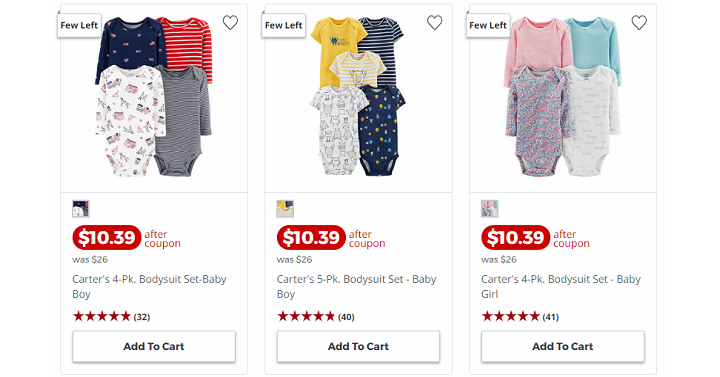View product image of pink and teal bodysuits
The height and width of the screenshot is (377, 720).
click(x=562, y=97)
